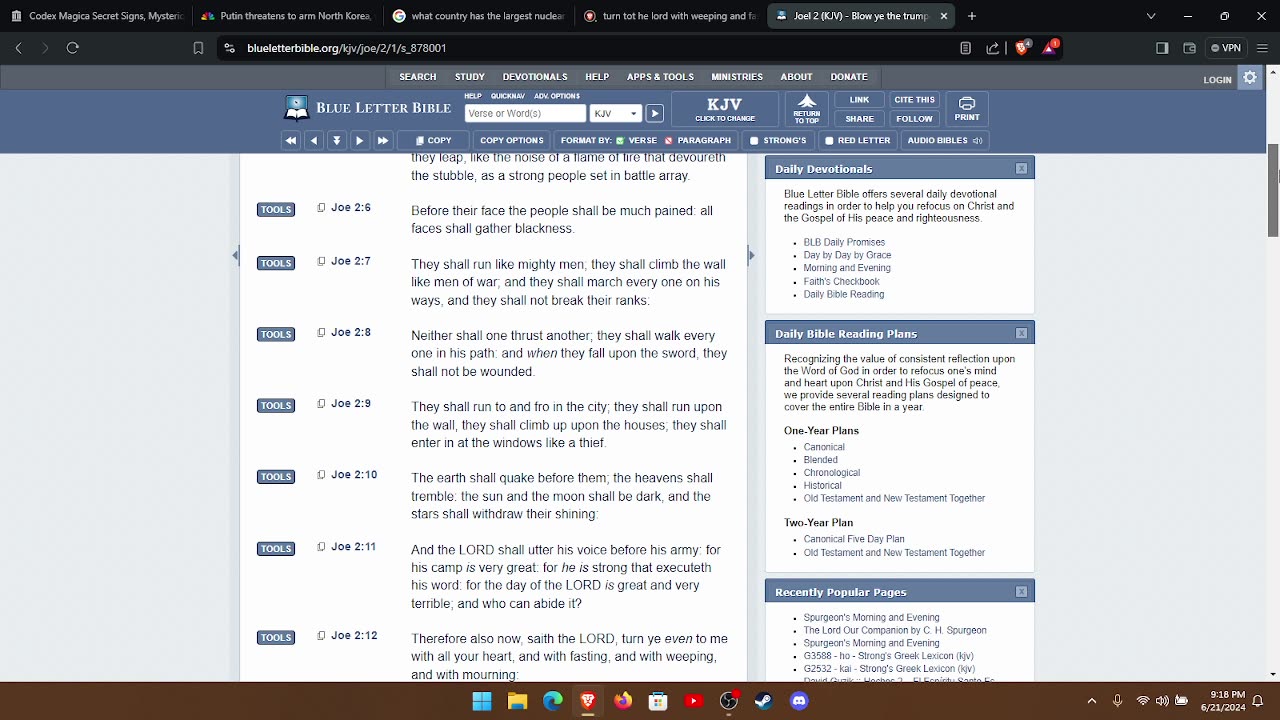Click copy icon beside Joe 2:11

(x=321, y=547)
